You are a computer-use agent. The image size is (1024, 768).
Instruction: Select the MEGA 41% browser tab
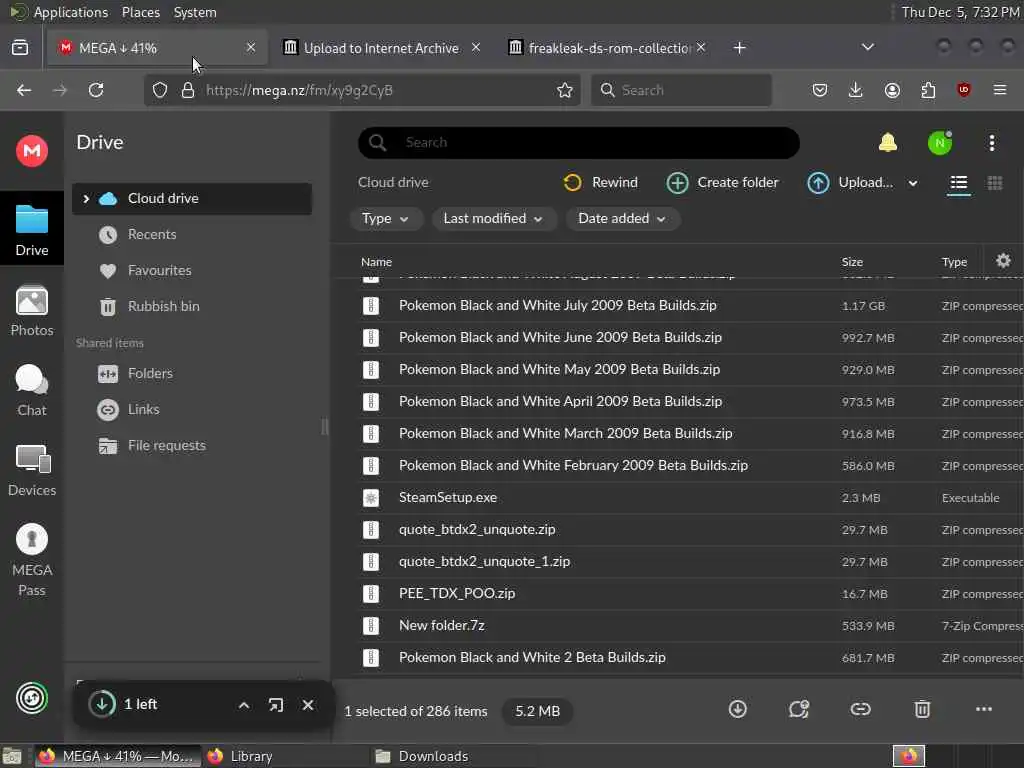pos(157,48)
